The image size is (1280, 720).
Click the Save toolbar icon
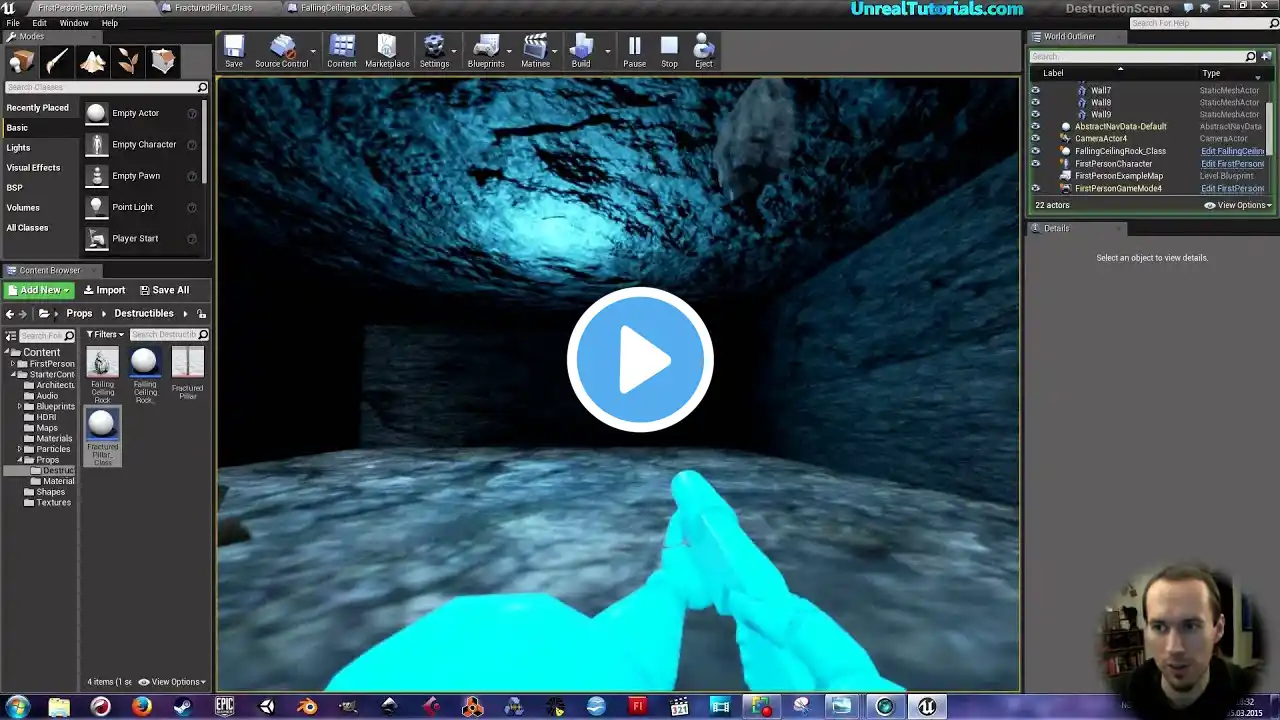point(233,51)
